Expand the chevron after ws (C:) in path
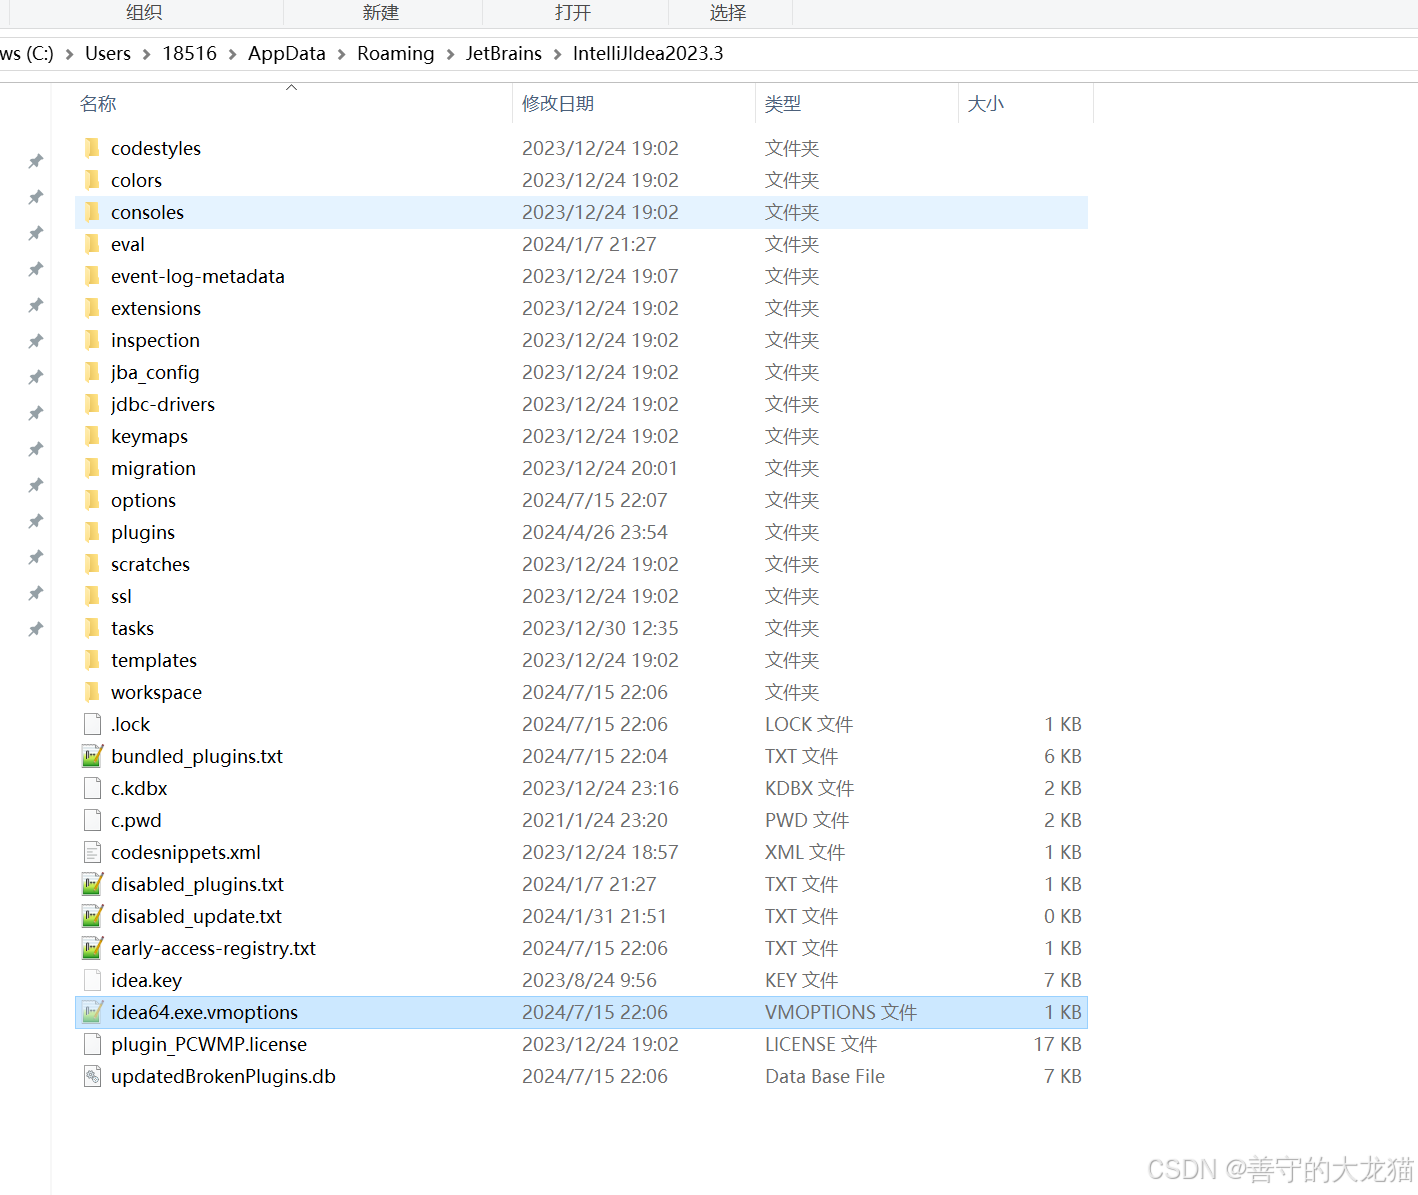This screenshot has height=1195, width=1418. (x=70, y=54)
